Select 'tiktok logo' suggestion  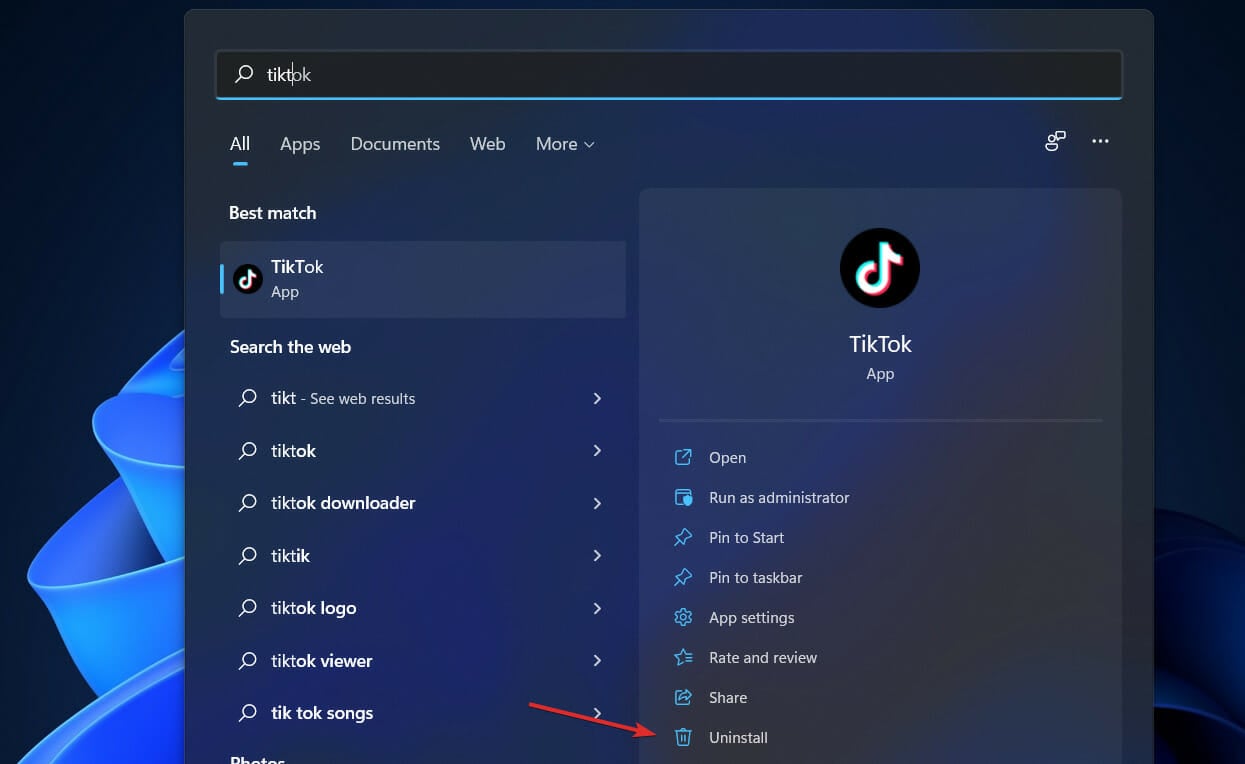pyautogui.click(x=423, y=608)
